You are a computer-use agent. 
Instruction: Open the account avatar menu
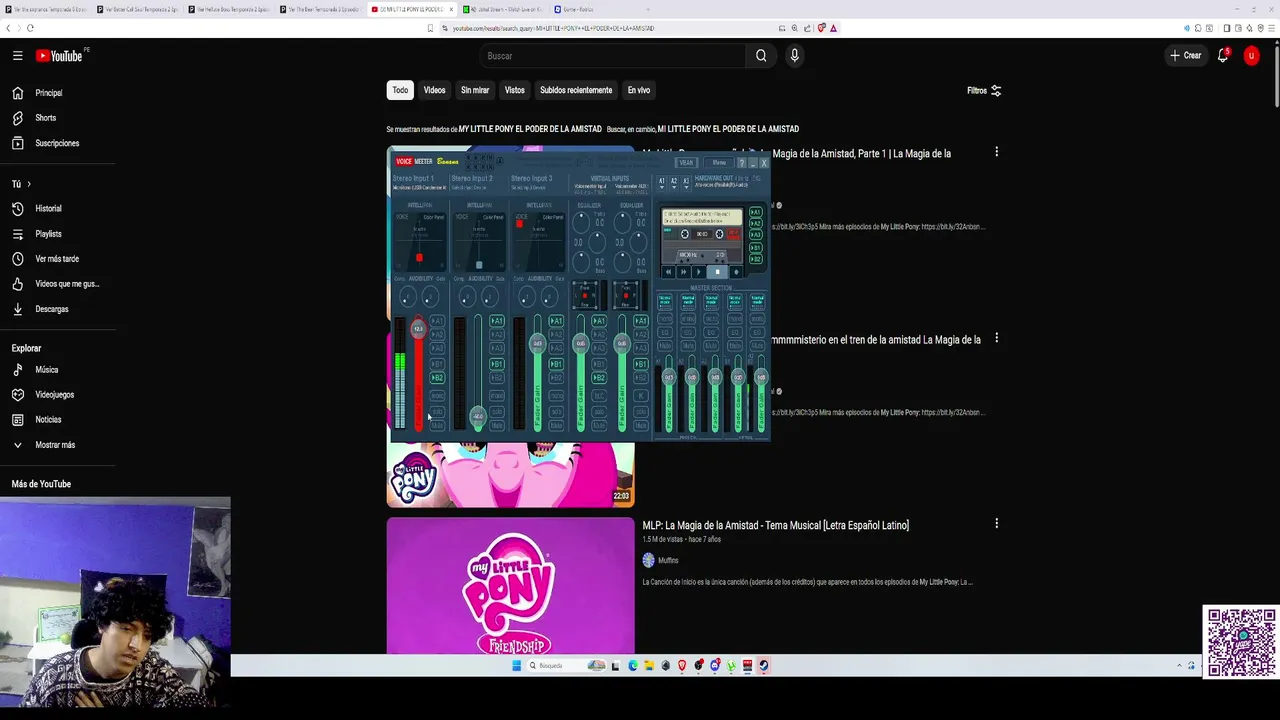1251,56
